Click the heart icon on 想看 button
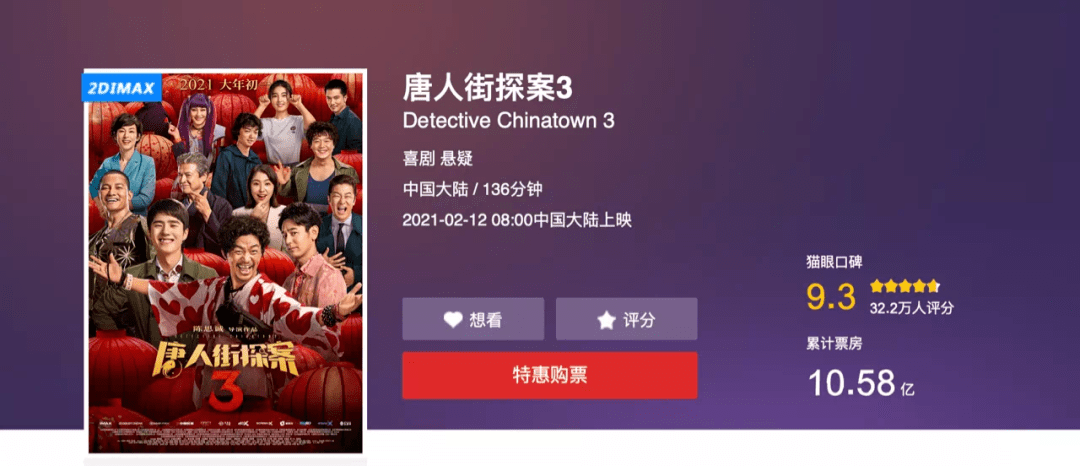The height and width of the screenshot is (466, 1080). point(453,319)
